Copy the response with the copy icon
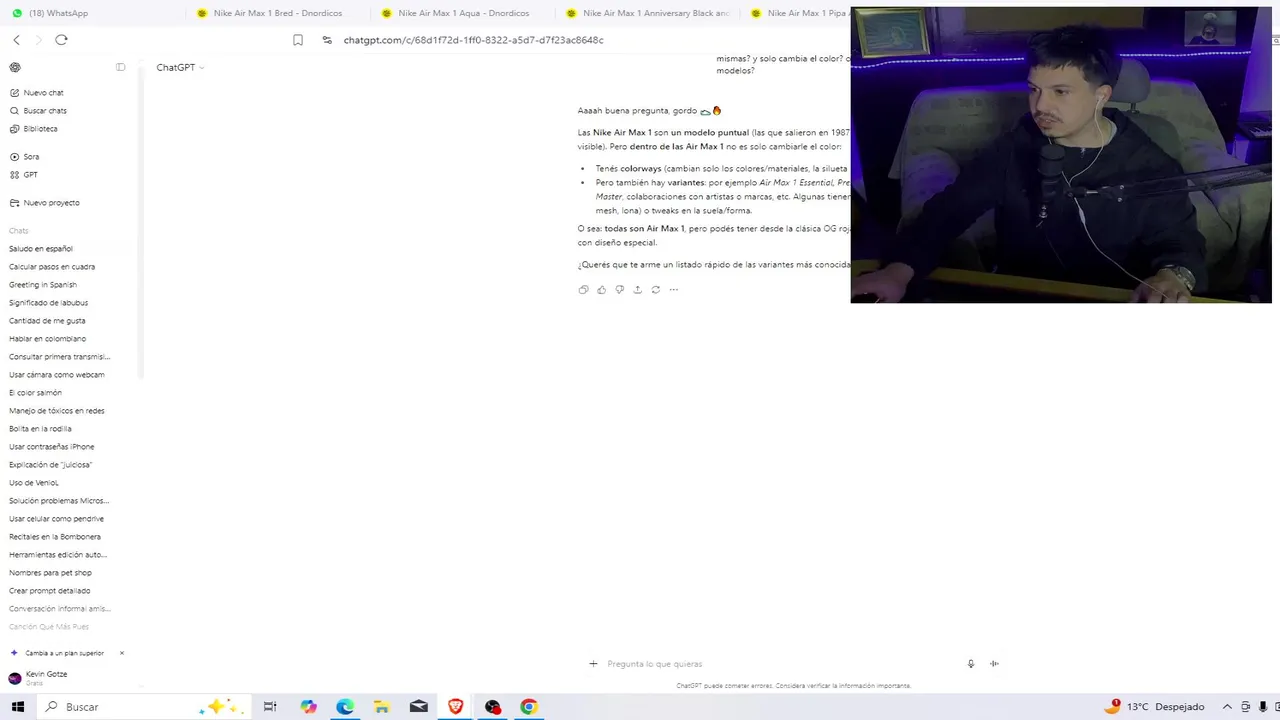 pos(583,290)
